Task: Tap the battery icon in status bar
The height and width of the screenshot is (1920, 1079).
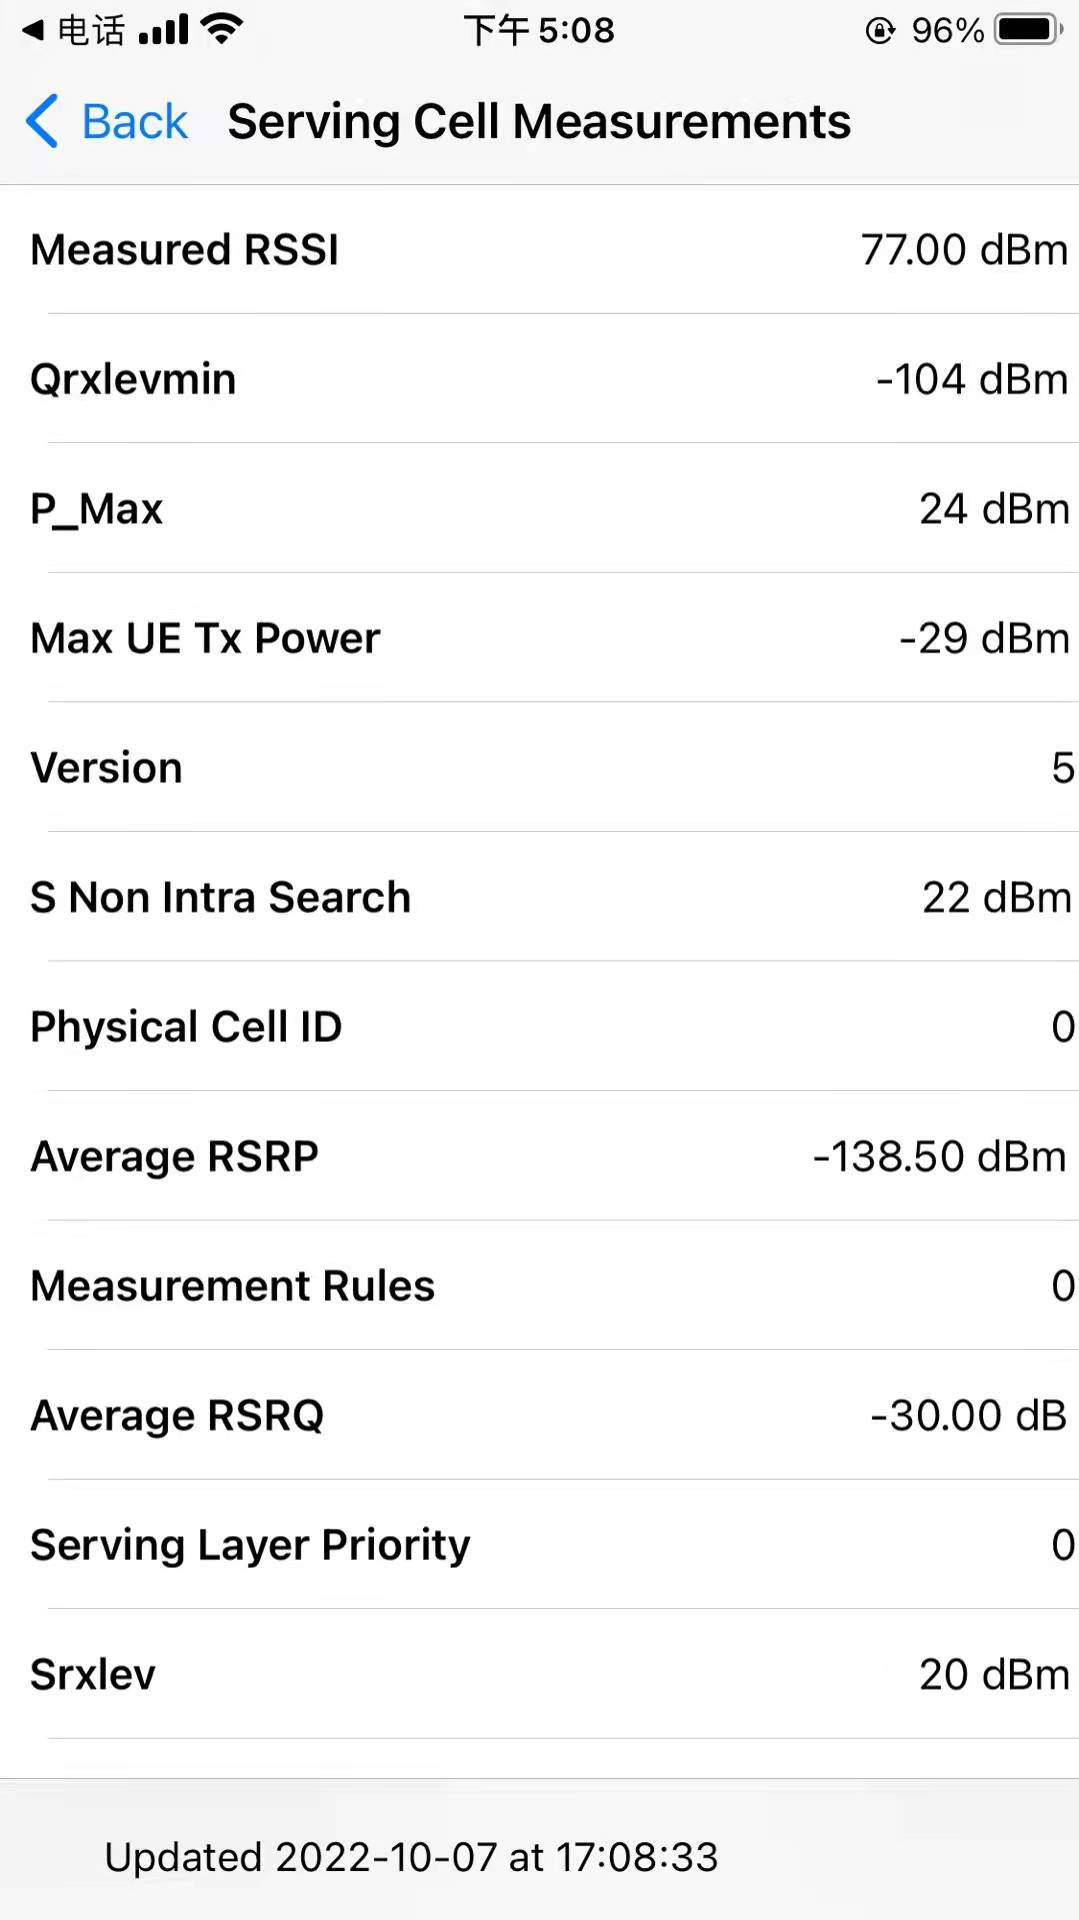Action: 1028,30
